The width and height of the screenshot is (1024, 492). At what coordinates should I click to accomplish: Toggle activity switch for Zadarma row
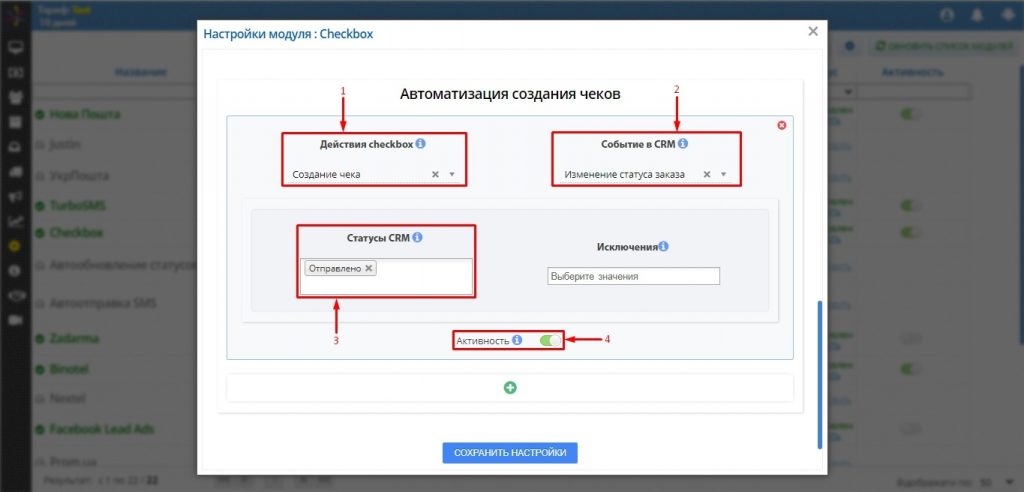pos(910,340)
